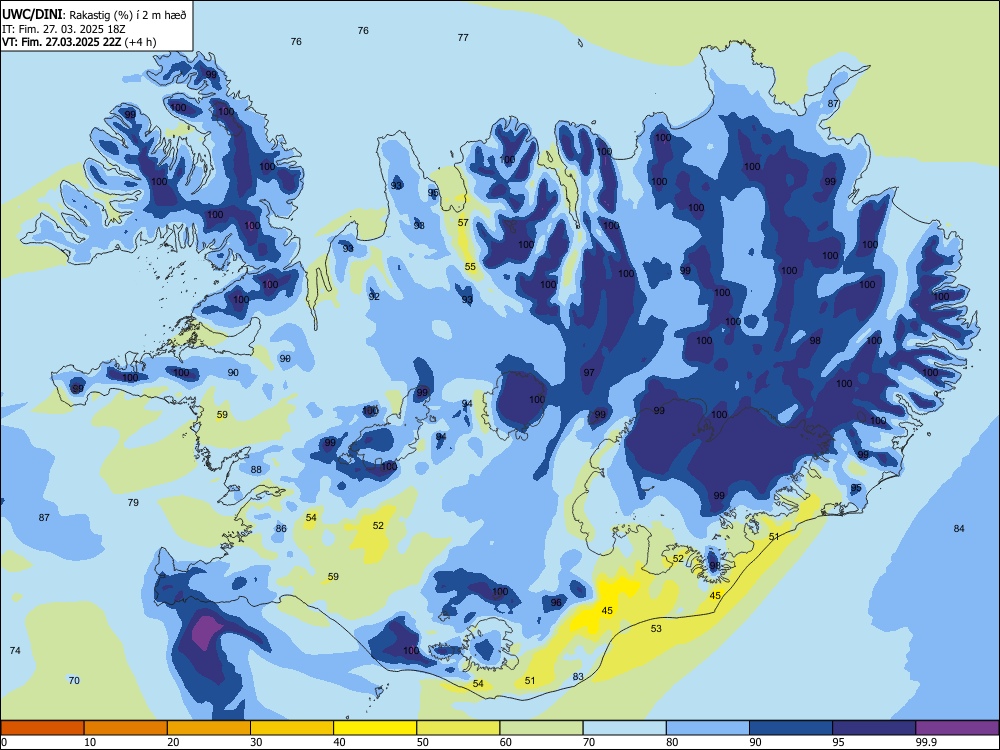
Task: Click the humidity value 97 on the map
Action: (589, 372)
